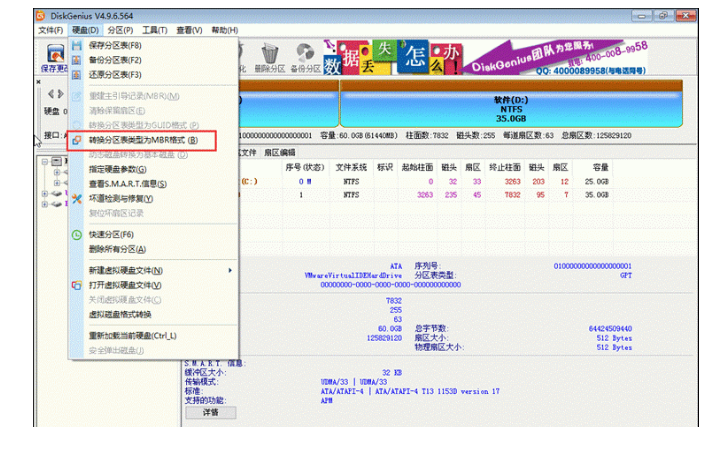Screen dimensions: 717x451
Task: Click the 标识 column header
Action: [385, 167]
